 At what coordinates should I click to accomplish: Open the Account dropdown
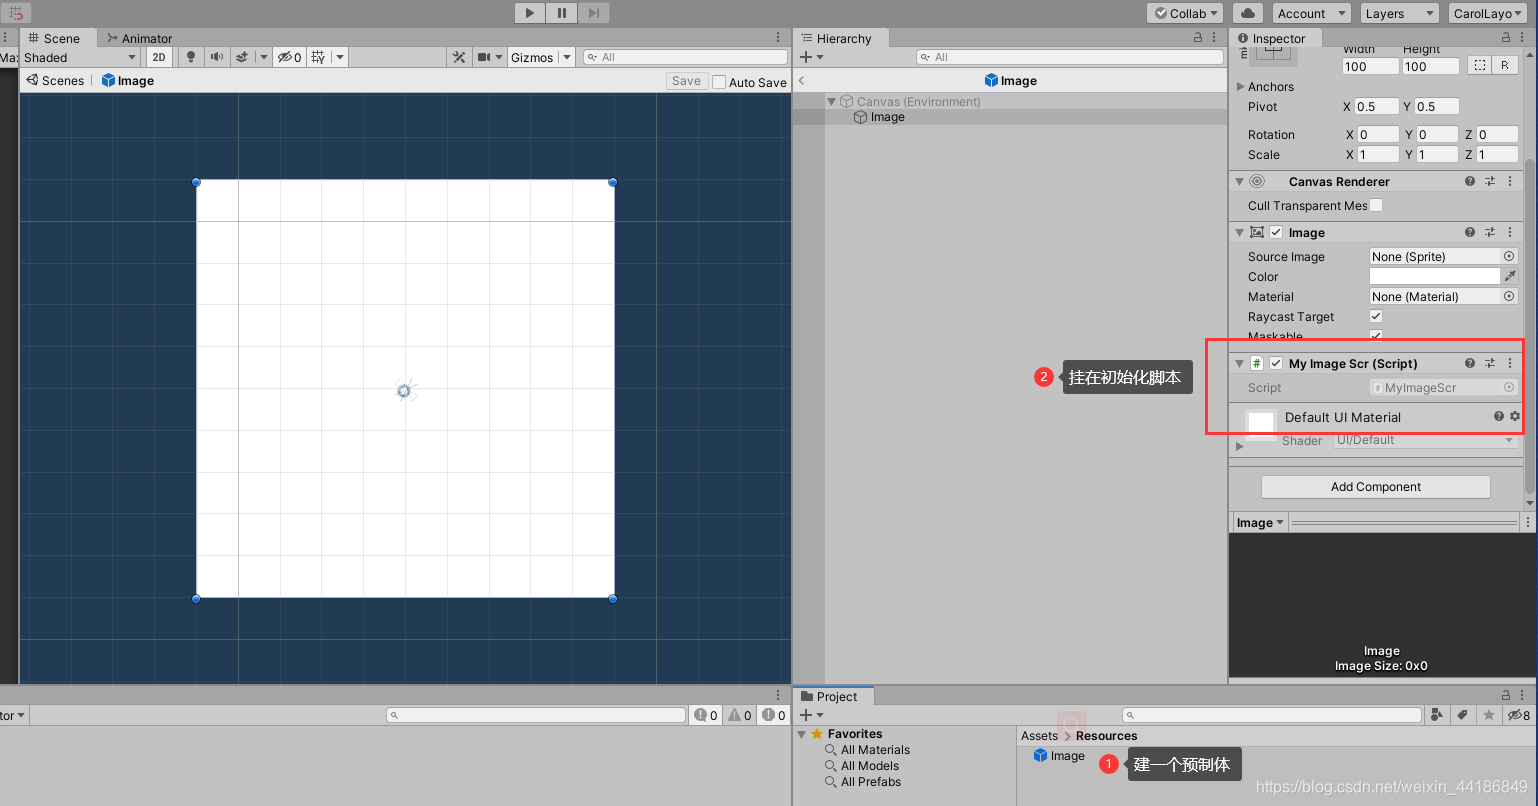[1311, 13]
